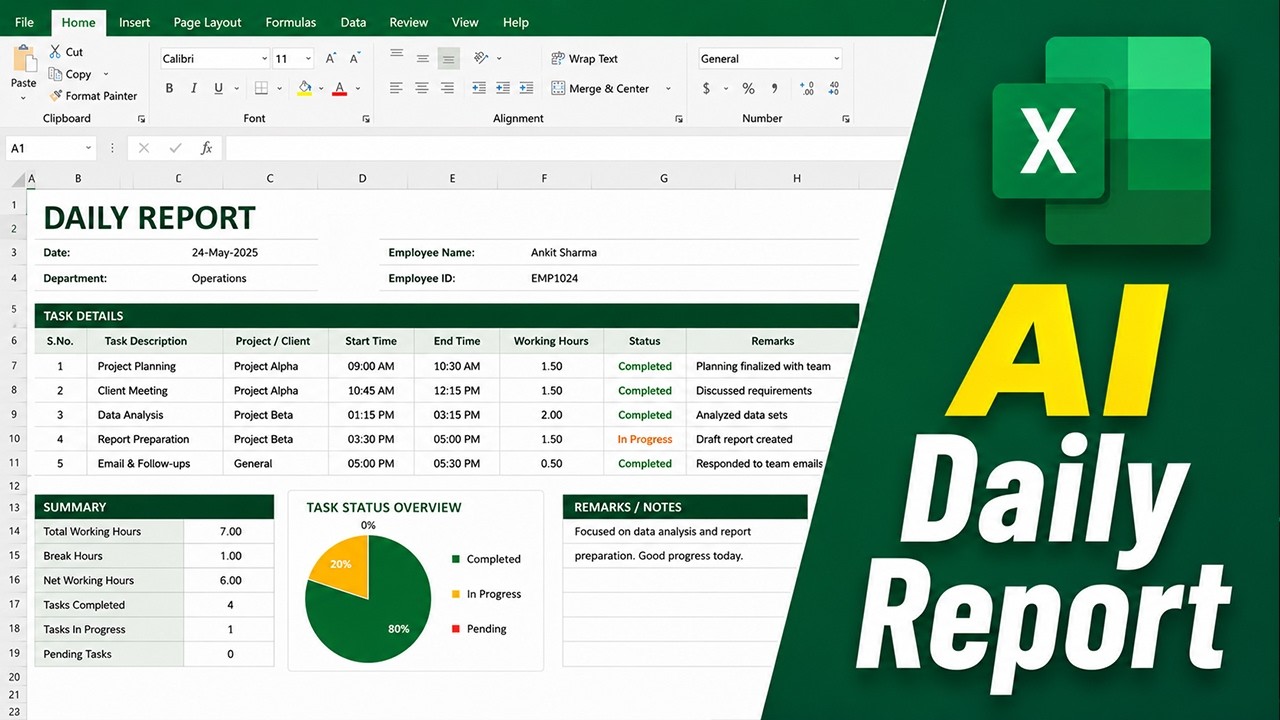The image size is (1280, 720).
Task: Click the Copy icon
Action: [56, 74]
